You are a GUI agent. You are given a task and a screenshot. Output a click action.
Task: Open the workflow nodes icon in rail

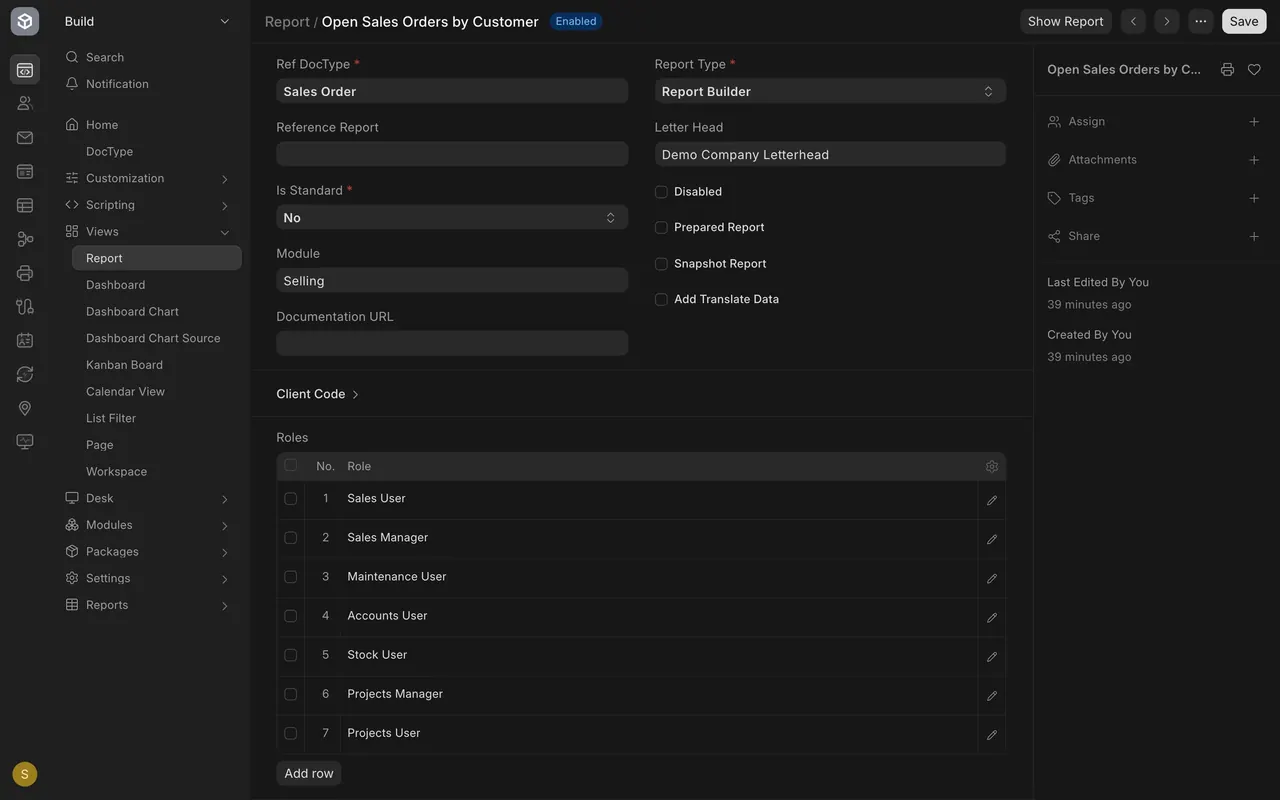pos(25,239)
